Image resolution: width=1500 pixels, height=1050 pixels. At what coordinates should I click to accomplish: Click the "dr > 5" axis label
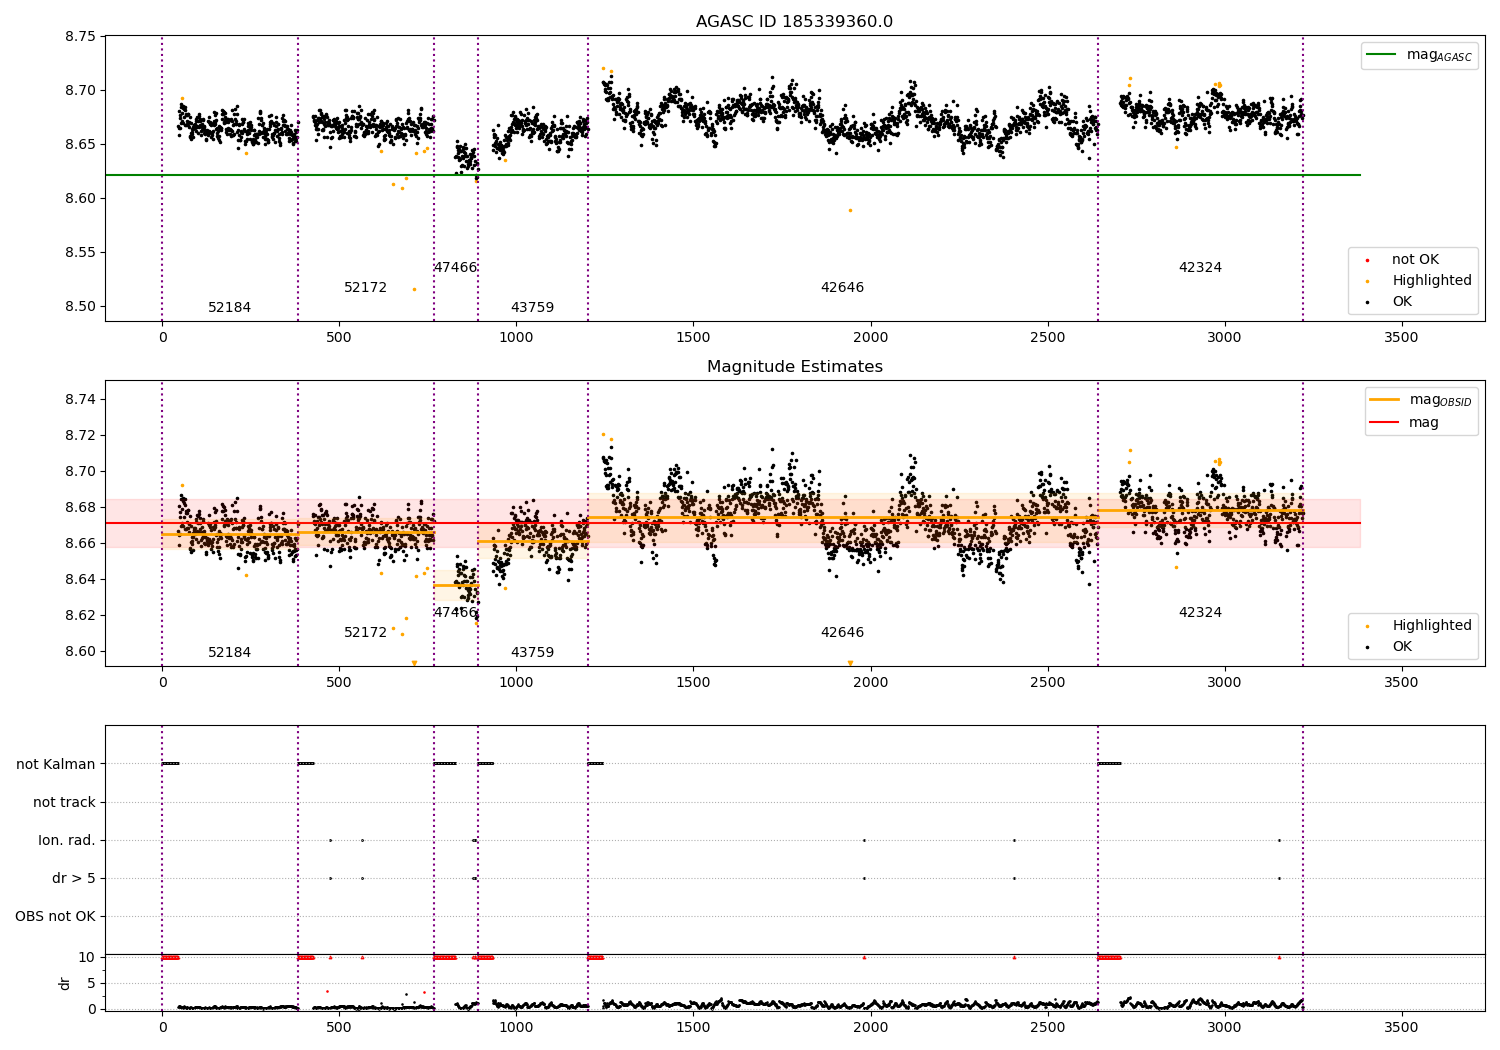click(x=74, y=878)
